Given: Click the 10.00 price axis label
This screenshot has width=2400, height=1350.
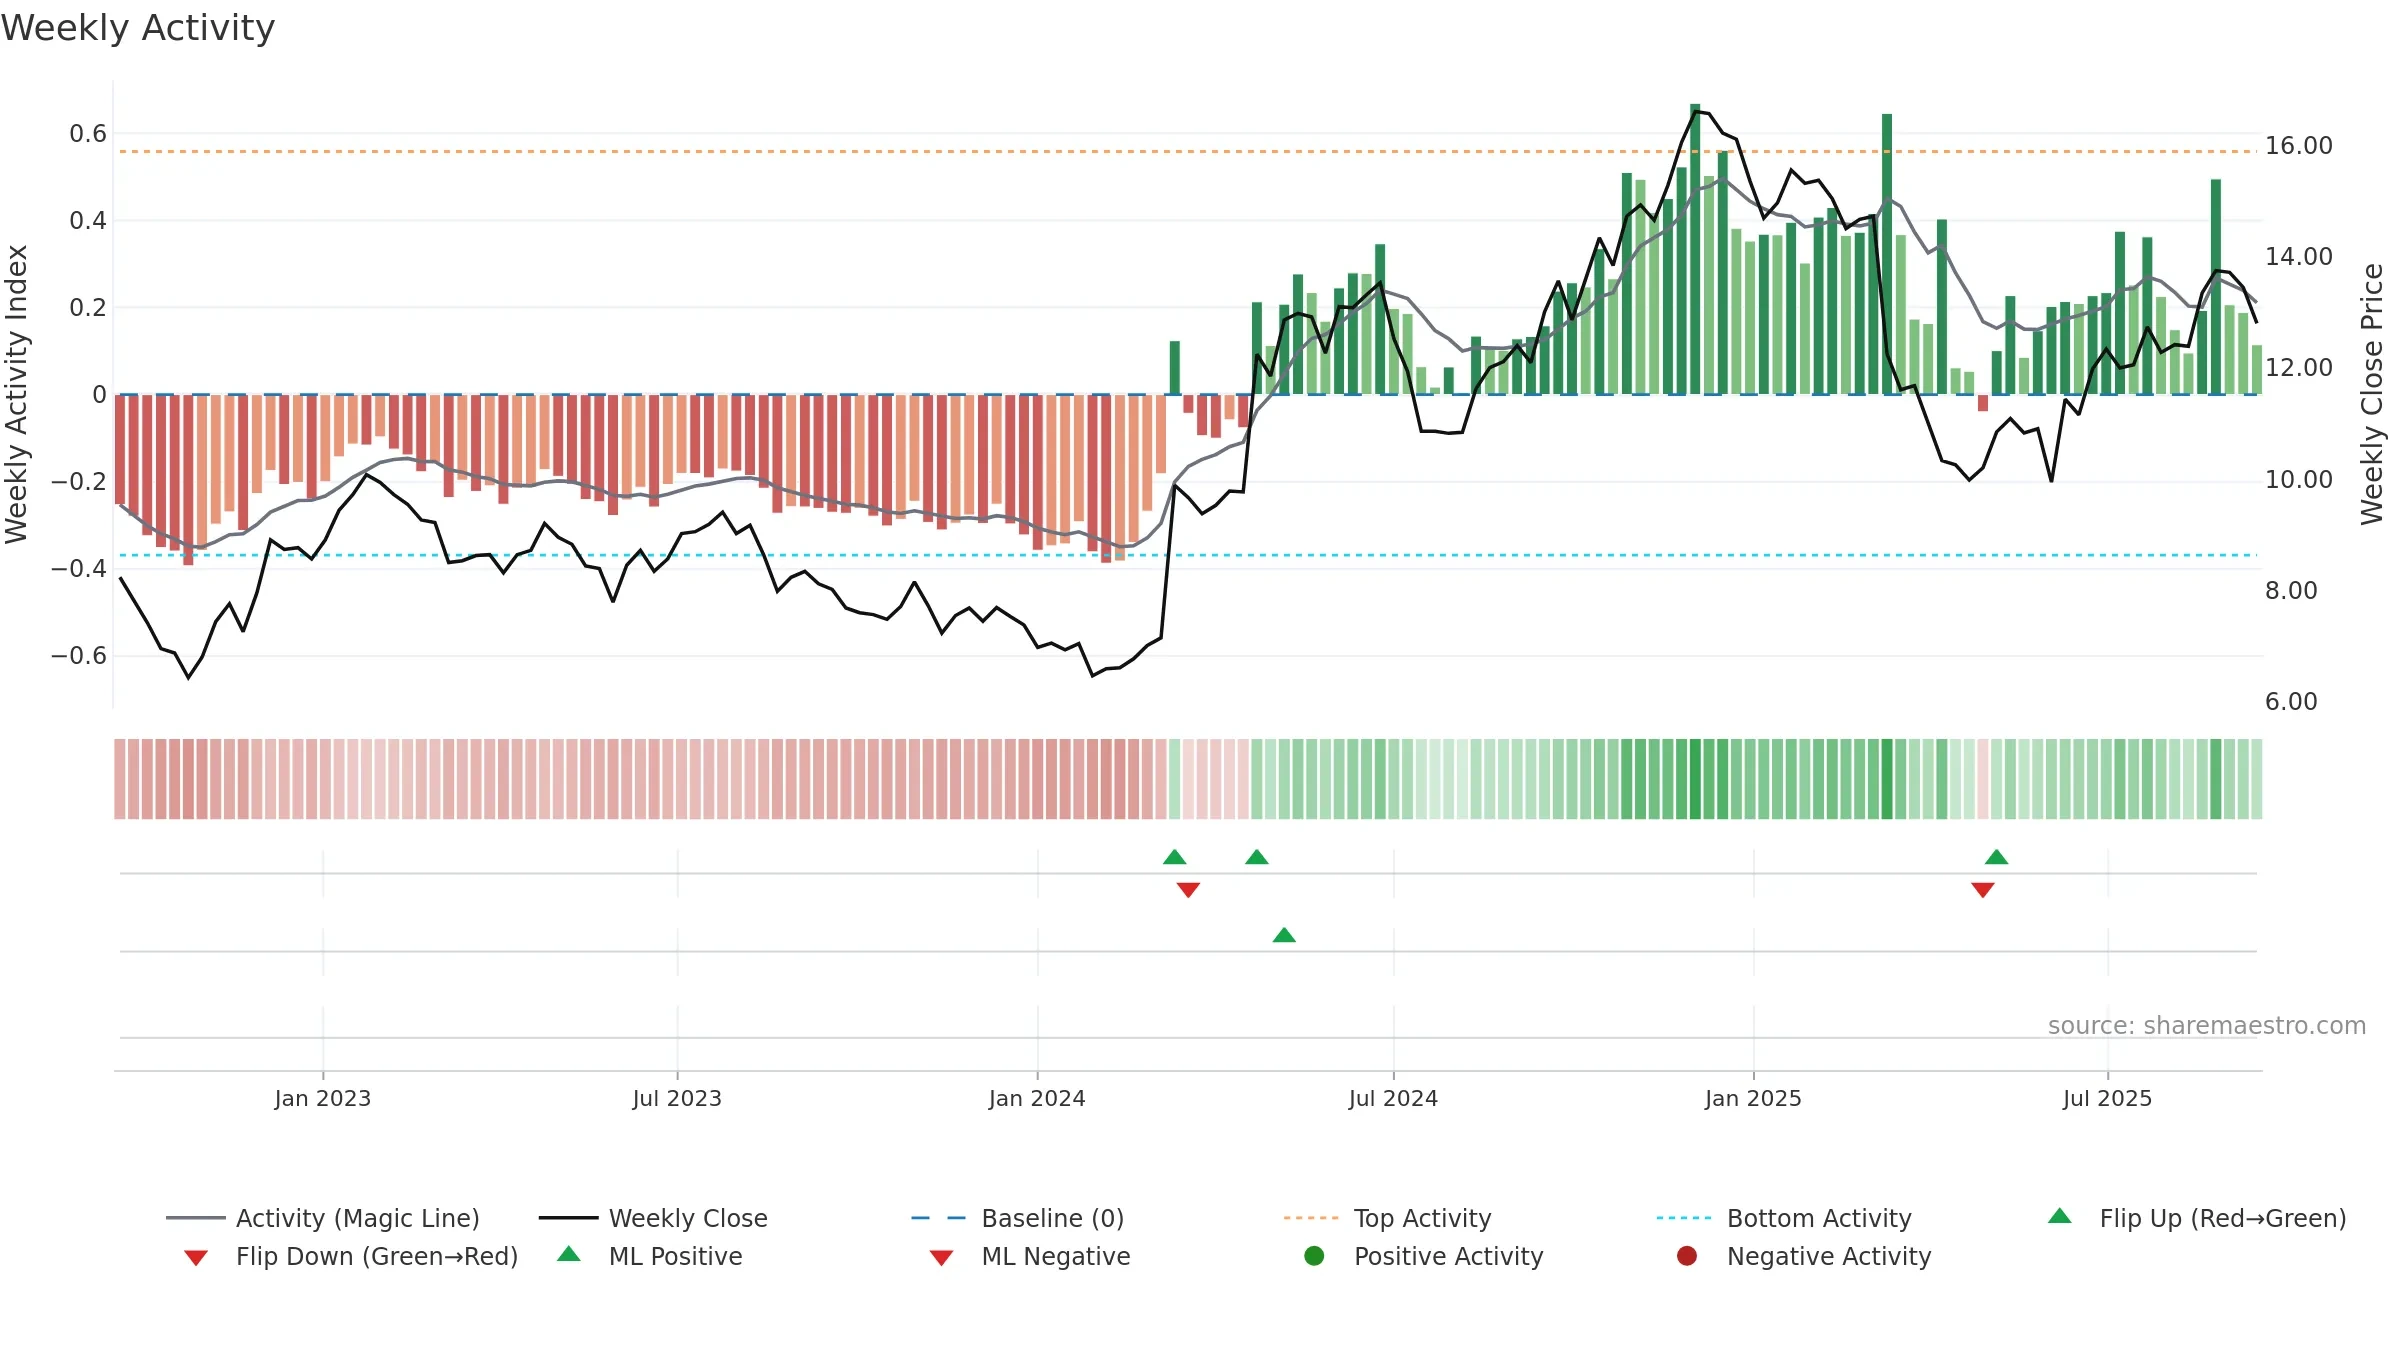Looking at the screenshot, I should 2299,480.
